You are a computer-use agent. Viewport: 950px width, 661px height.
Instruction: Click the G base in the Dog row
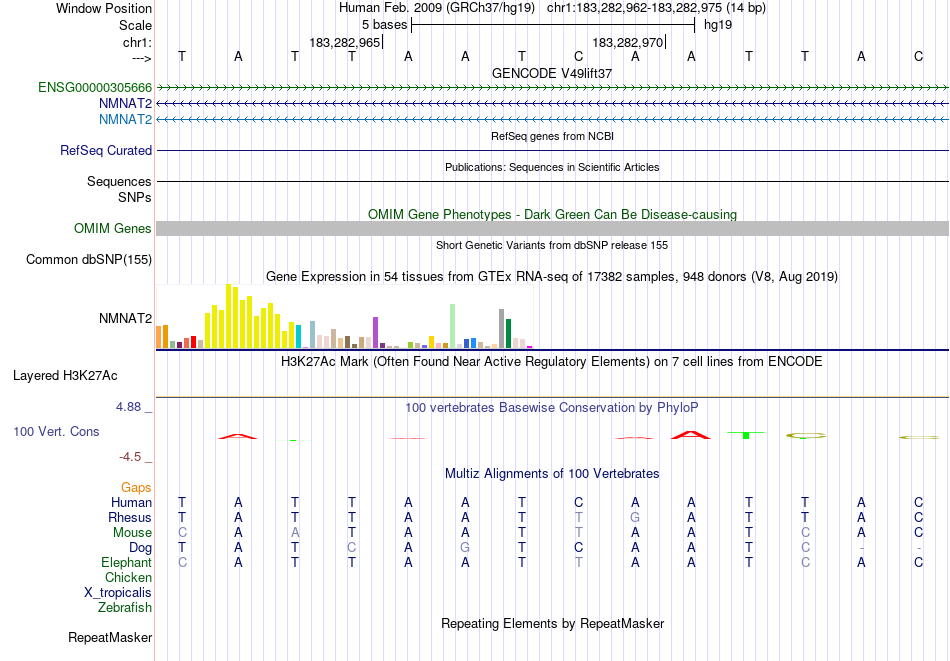click(x=465, y=548)
